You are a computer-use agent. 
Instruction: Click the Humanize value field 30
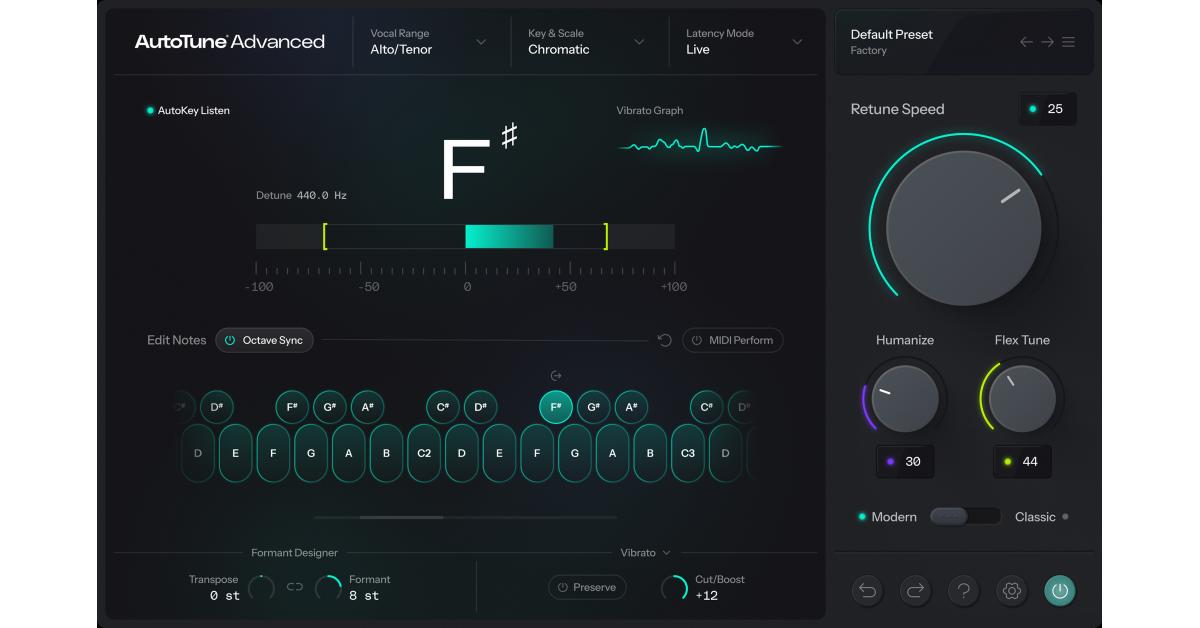pyautogui.click(x=905, y=462)
